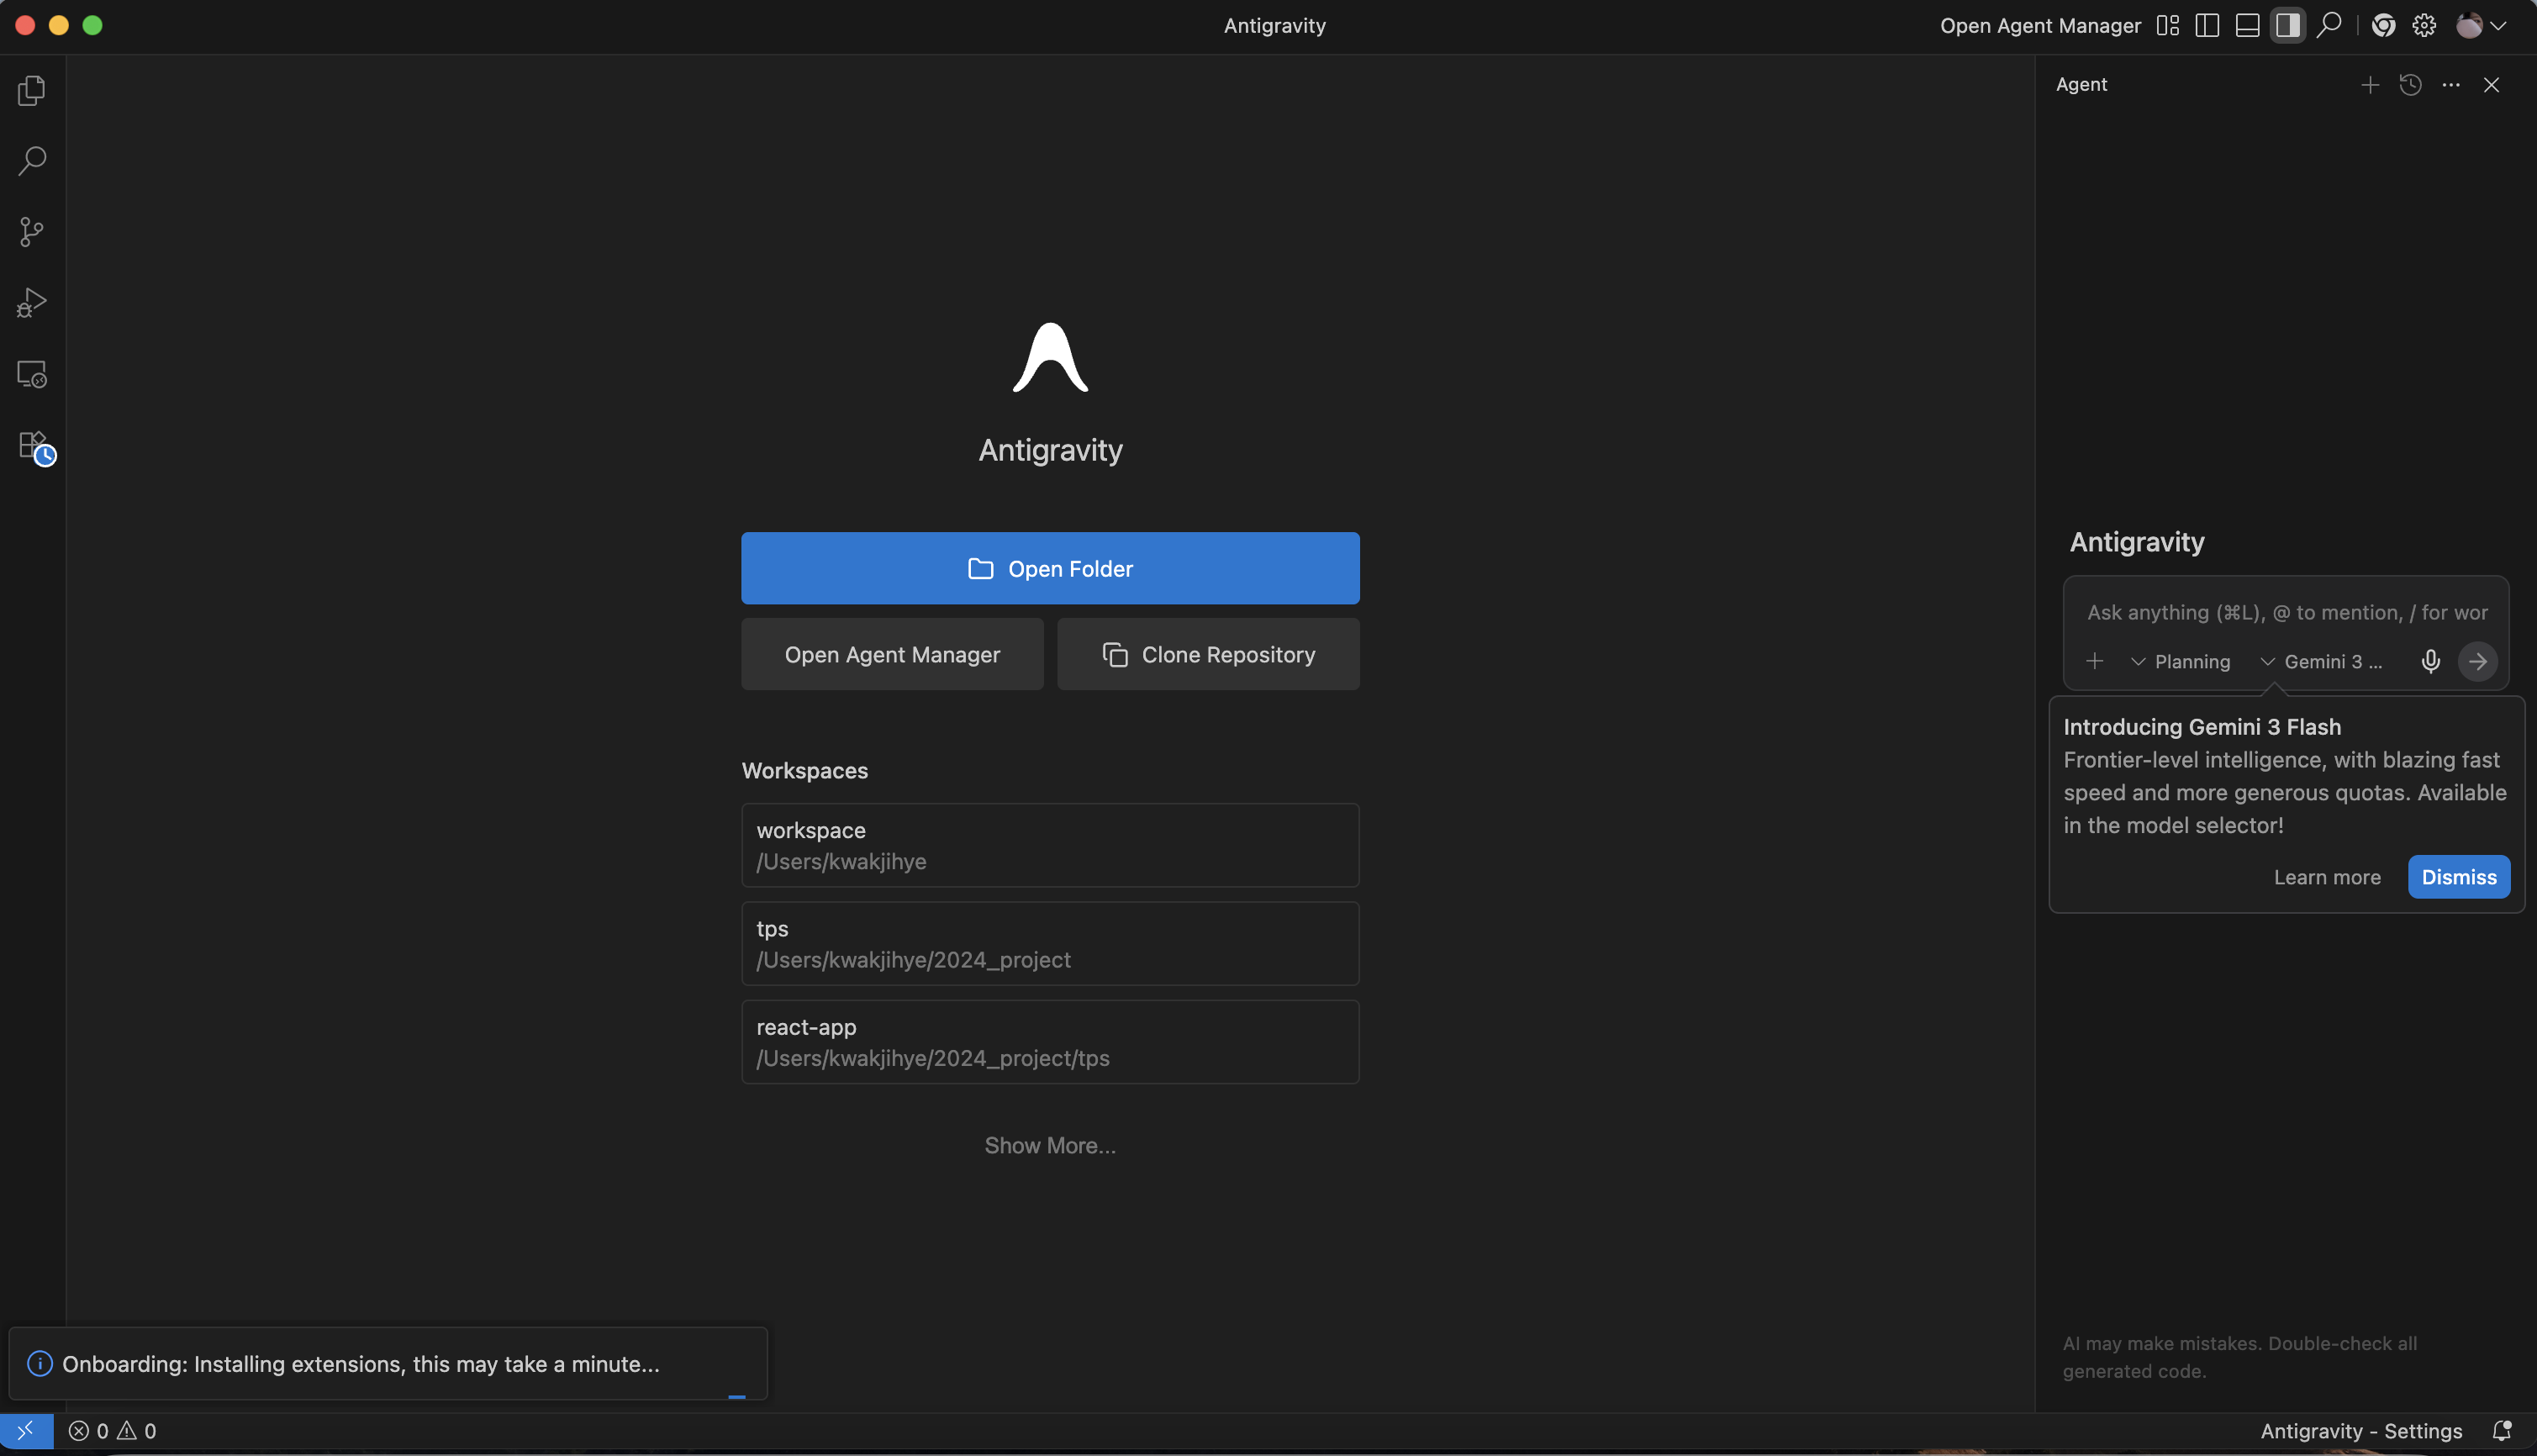This screenshot has height=1456, width=2537.
Task: Open the Remote Explorer view
Action: click(32, 374)
